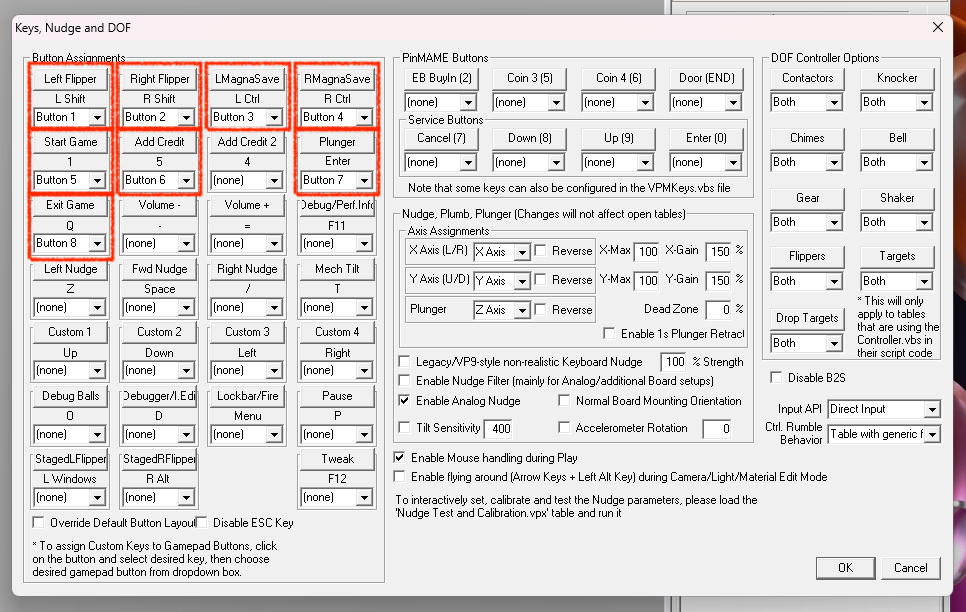The image size is (966, 612).
Task: Click OK to save settings
Action: [x=845, y=568]
